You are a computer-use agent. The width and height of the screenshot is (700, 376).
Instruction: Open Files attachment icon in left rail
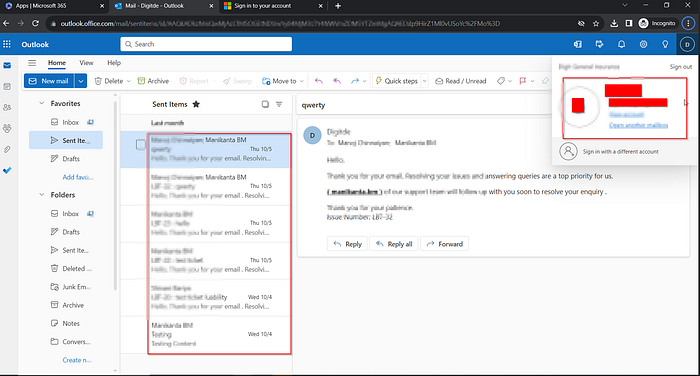click(7, 150)
